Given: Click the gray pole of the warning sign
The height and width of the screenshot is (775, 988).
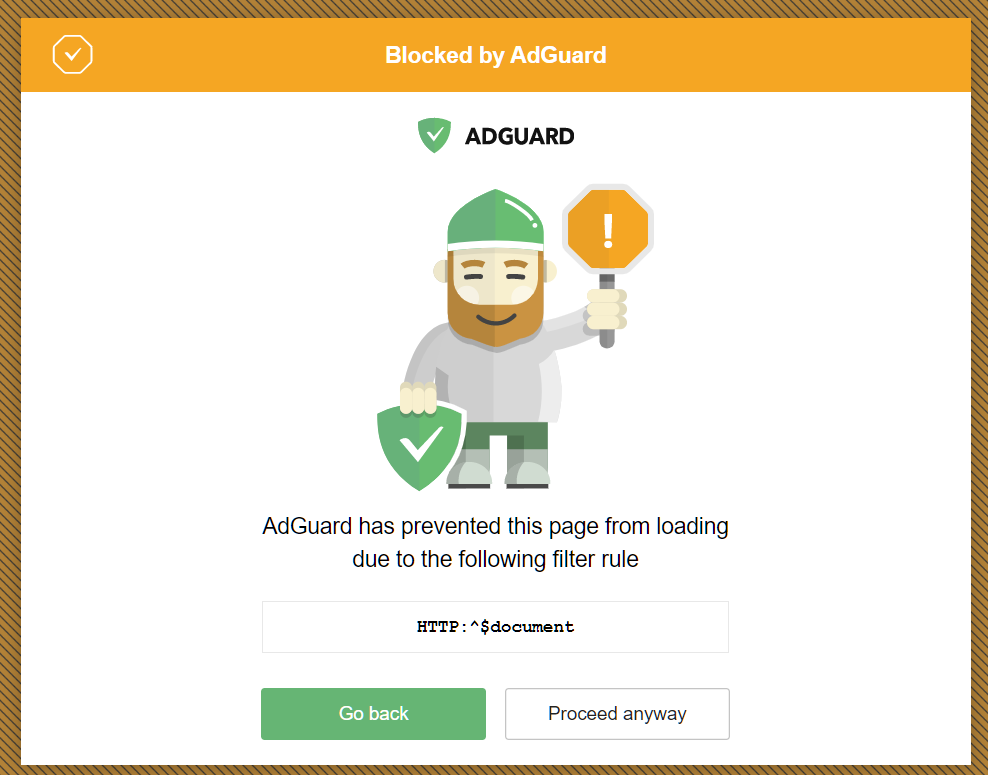Looking at the screenshot, I should click(607, 337).
